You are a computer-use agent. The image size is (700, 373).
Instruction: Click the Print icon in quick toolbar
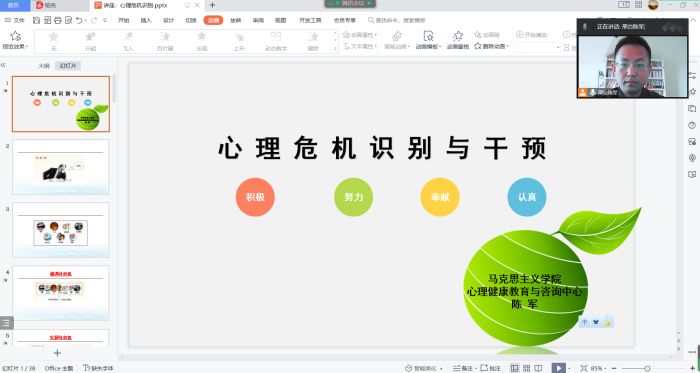[58, 20]
